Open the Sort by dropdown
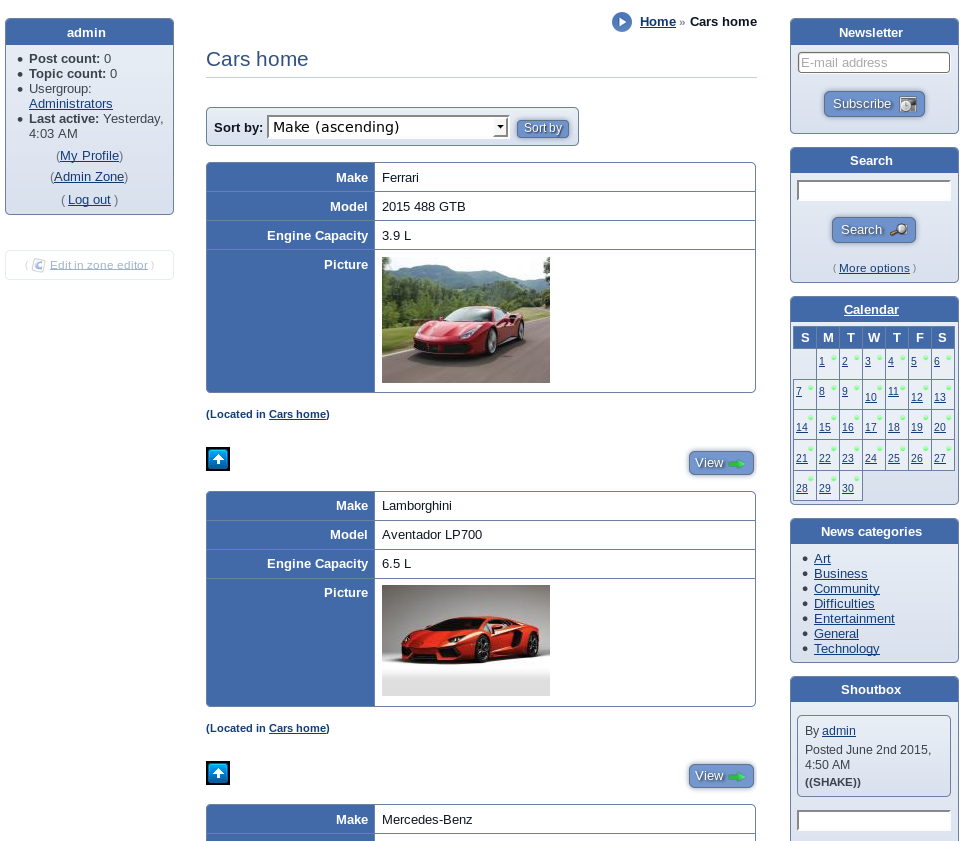This screenshot has width=964, height=841. 388,127
